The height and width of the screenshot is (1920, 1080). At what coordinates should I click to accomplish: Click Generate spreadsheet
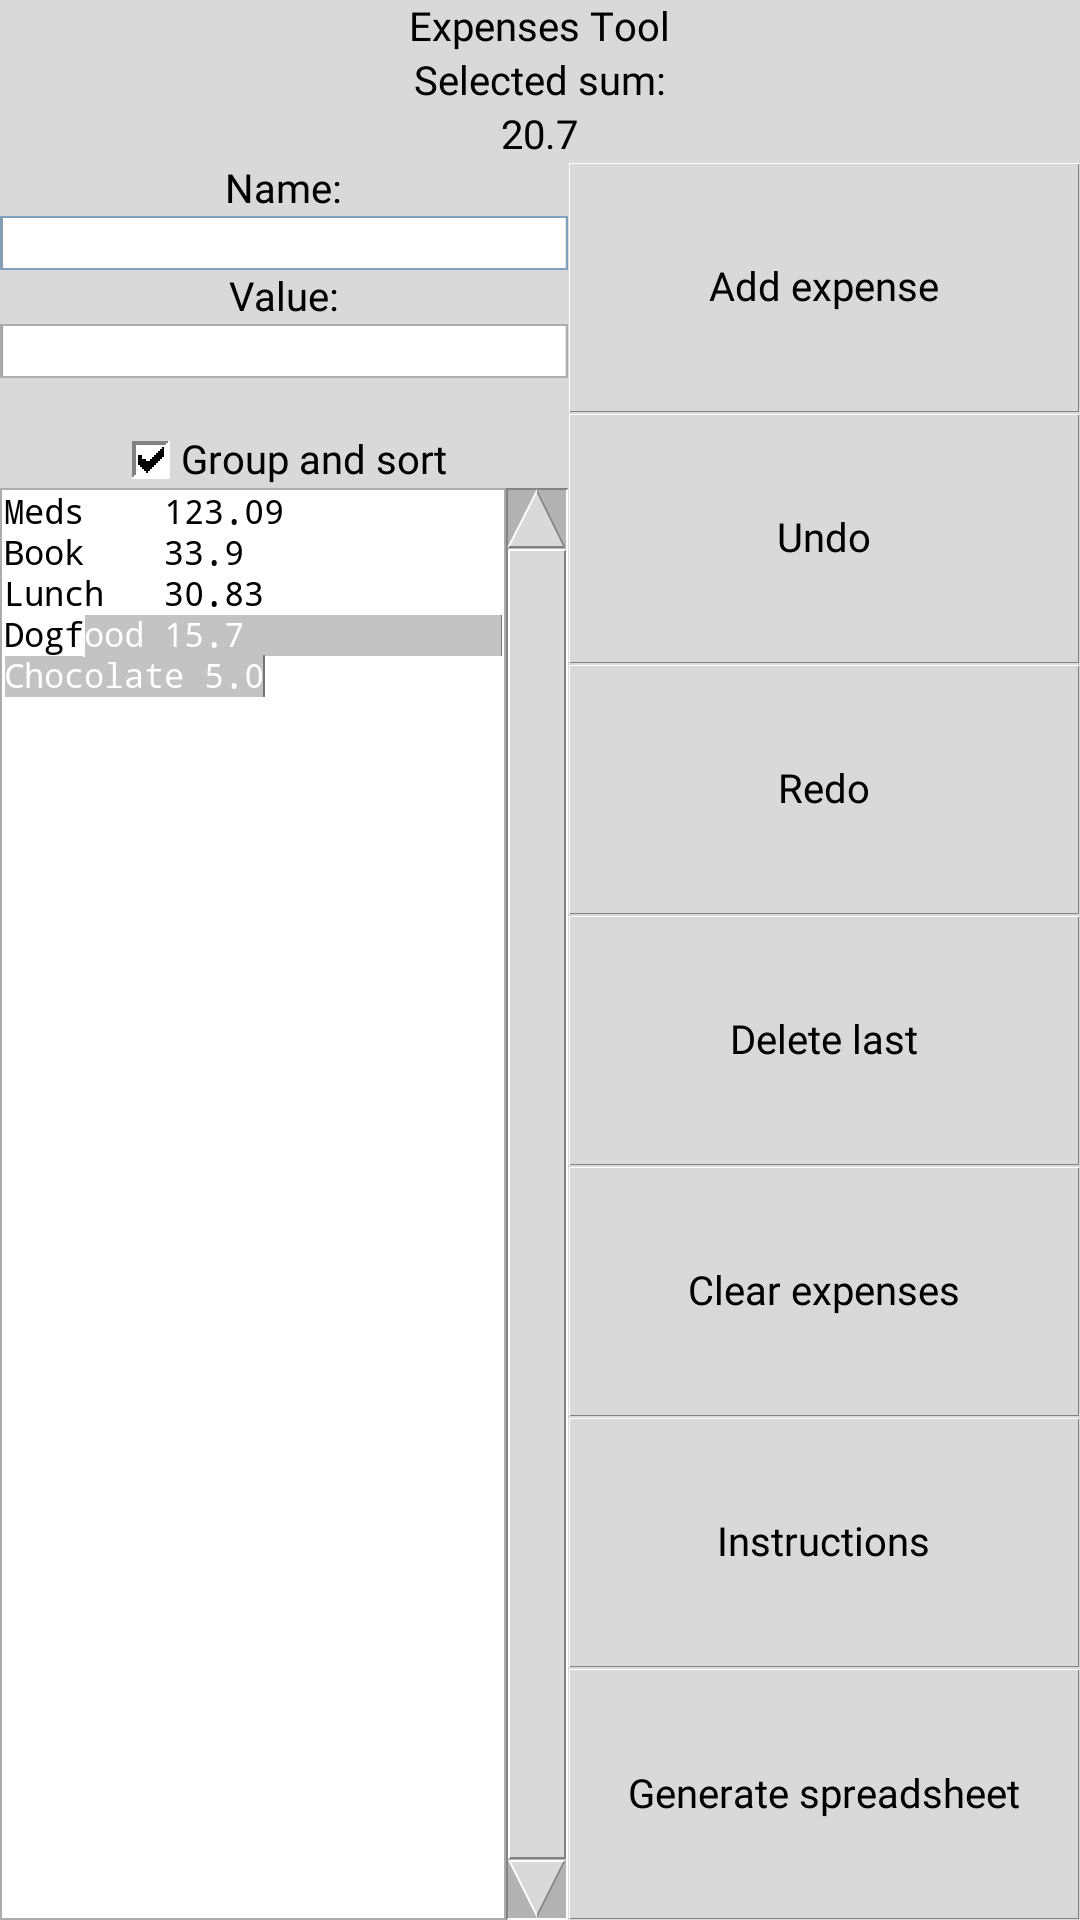click(x=823, y=1795)
